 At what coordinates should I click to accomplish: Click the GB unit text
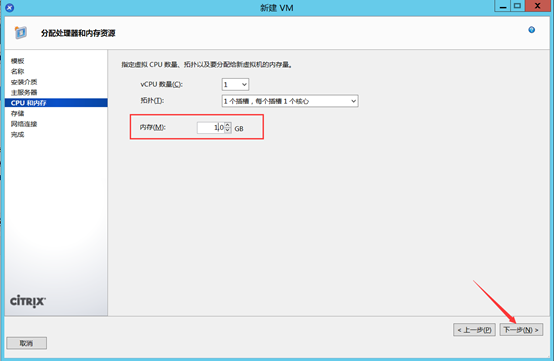click(x=239, y=129)
